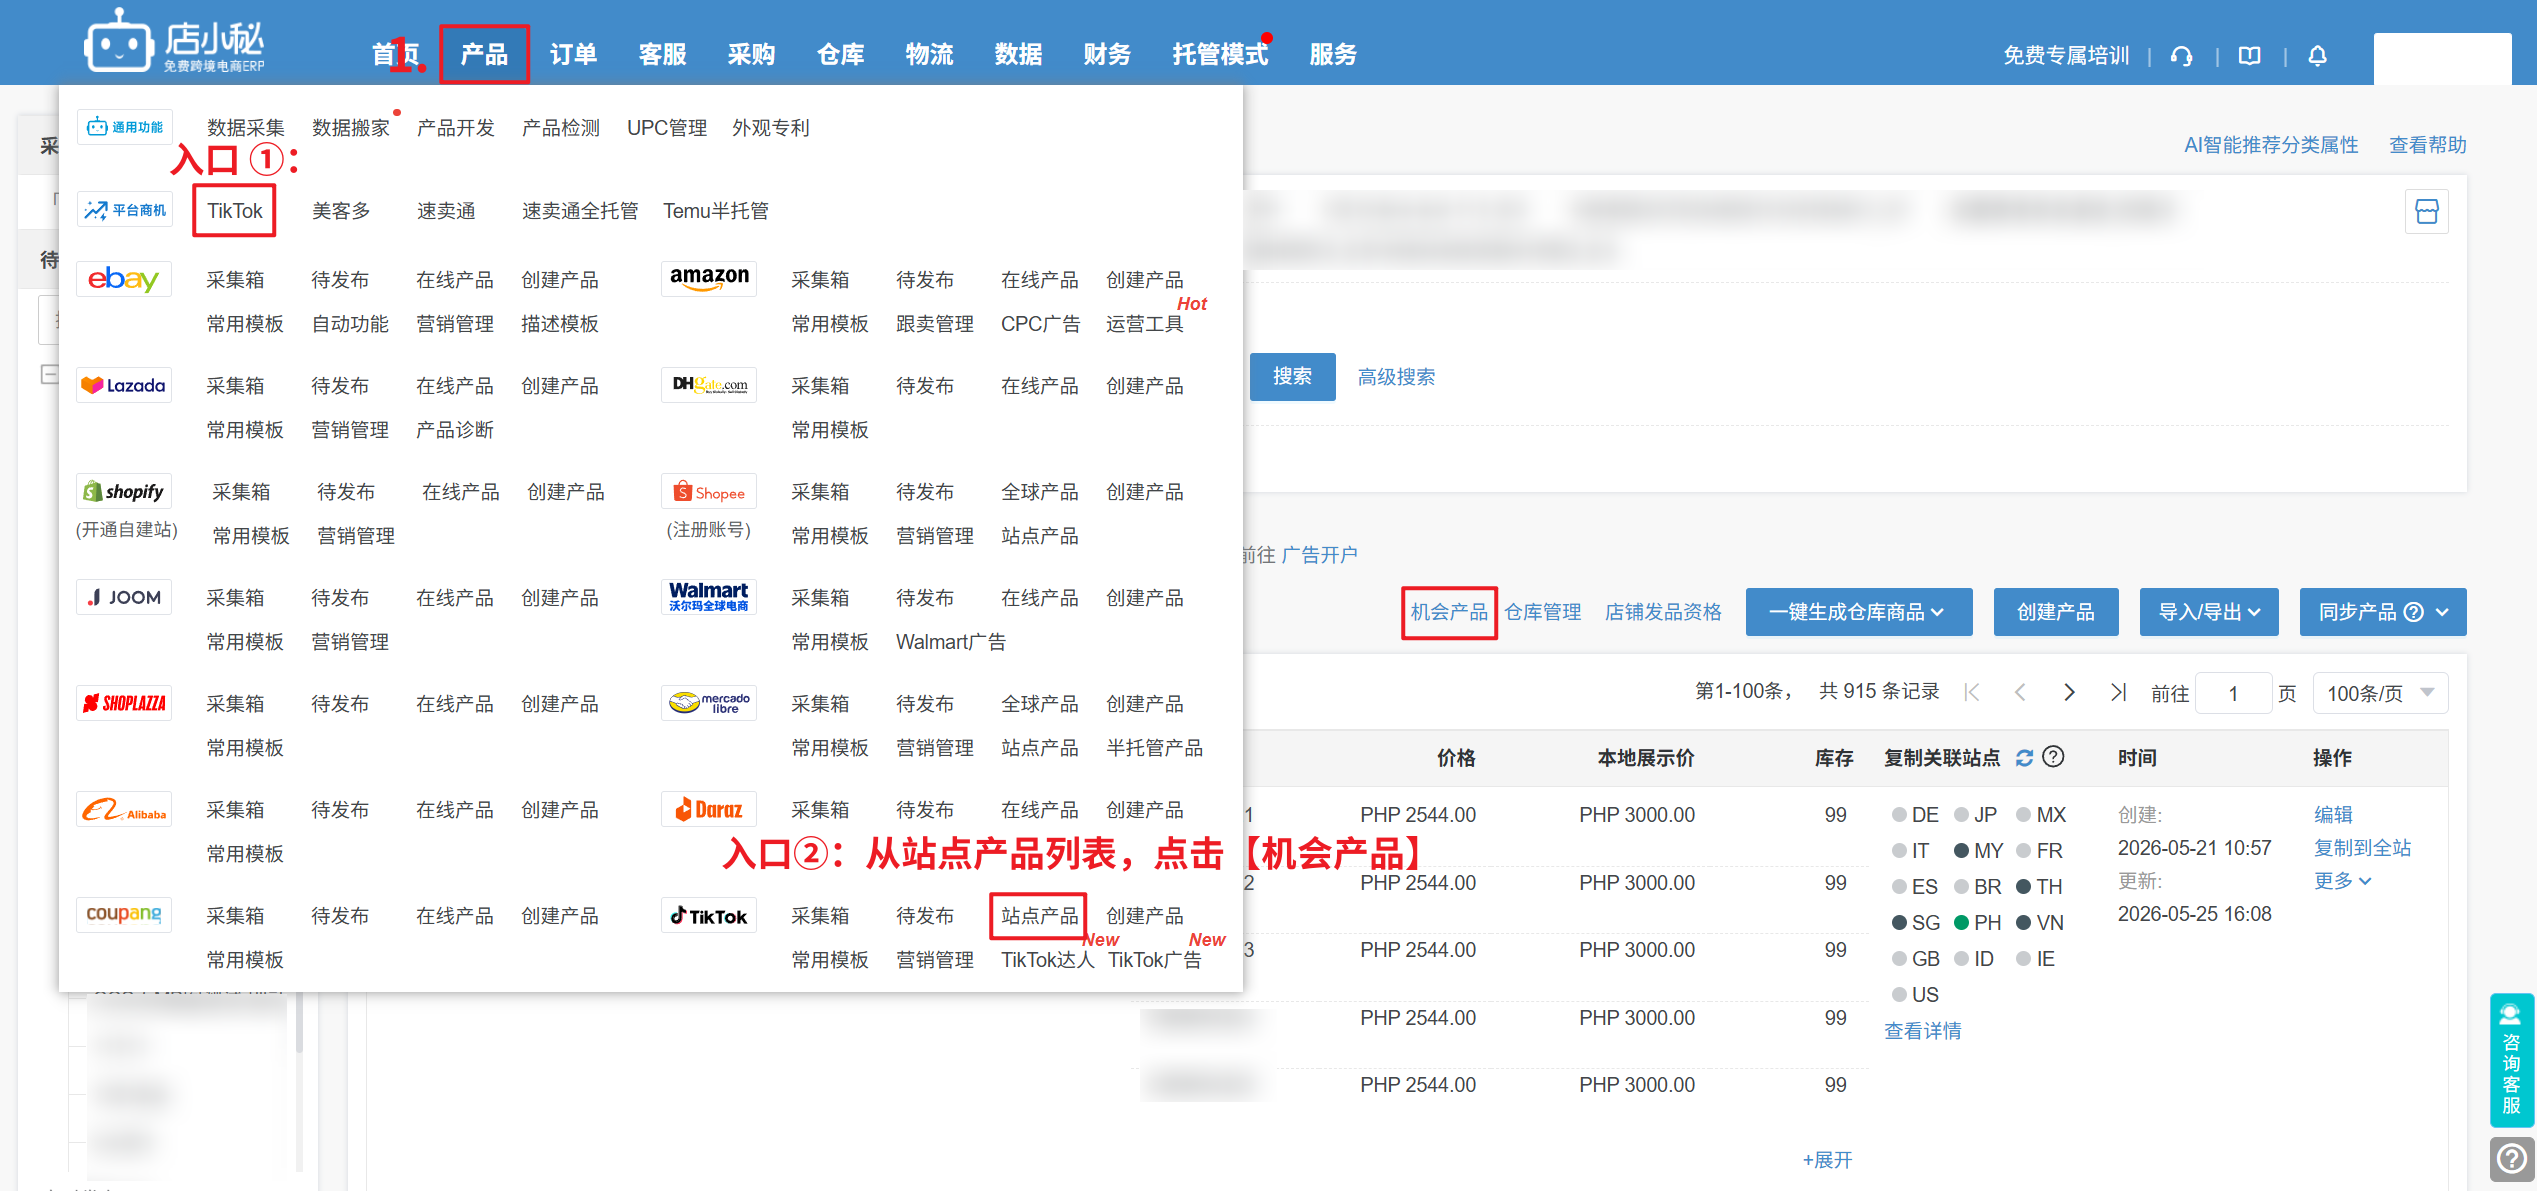The height and width of the screenshot is (1191, 2537).
Task: Open the 100条/页 page size selector
Action: 2380,693
